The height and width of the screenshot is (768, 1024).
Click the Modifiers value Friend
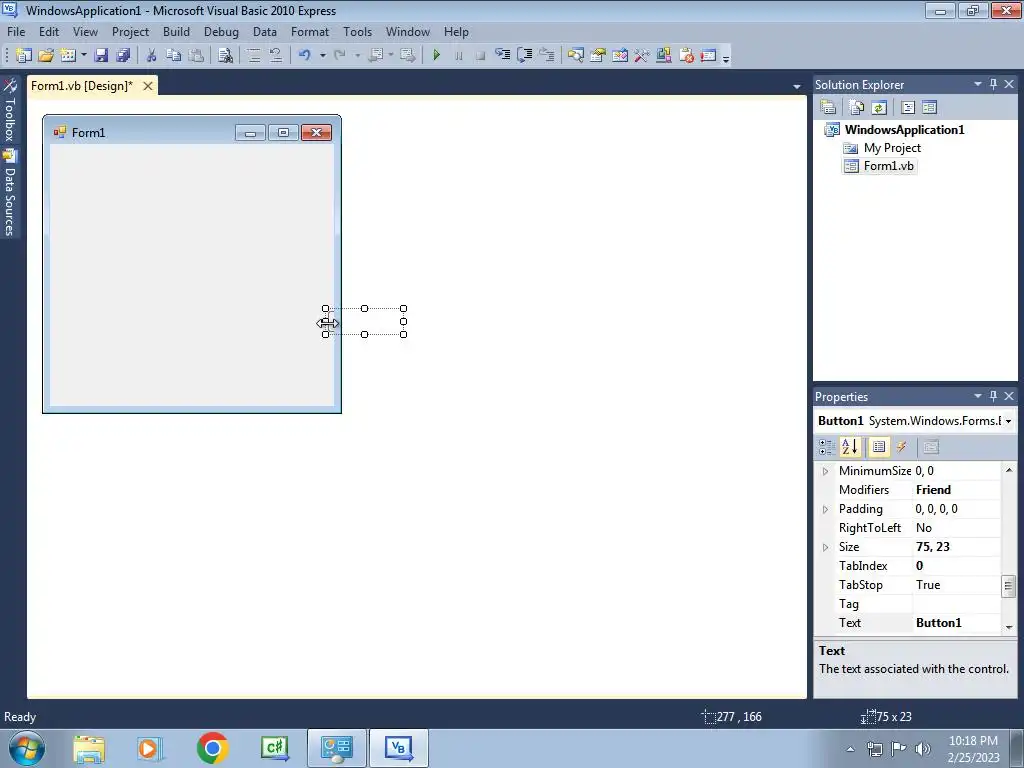[933, 490]
